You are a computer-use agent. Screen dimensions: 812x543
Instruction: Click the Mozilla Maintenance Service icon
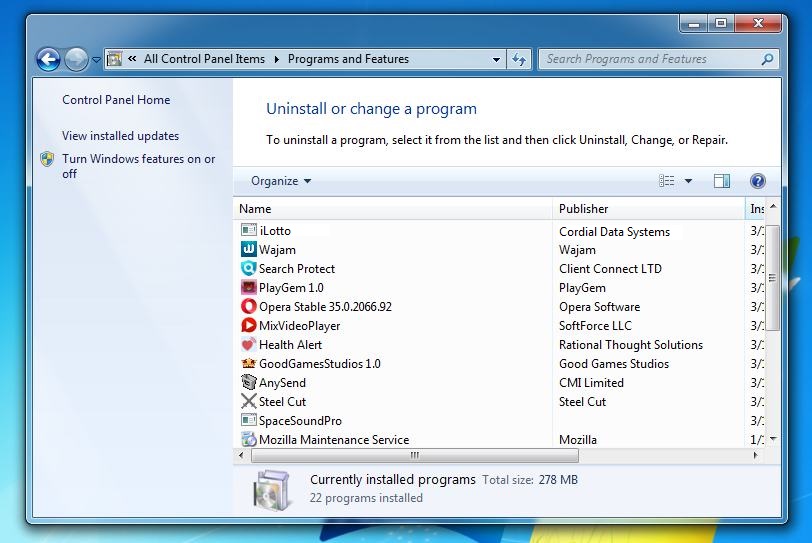(249, 439)
